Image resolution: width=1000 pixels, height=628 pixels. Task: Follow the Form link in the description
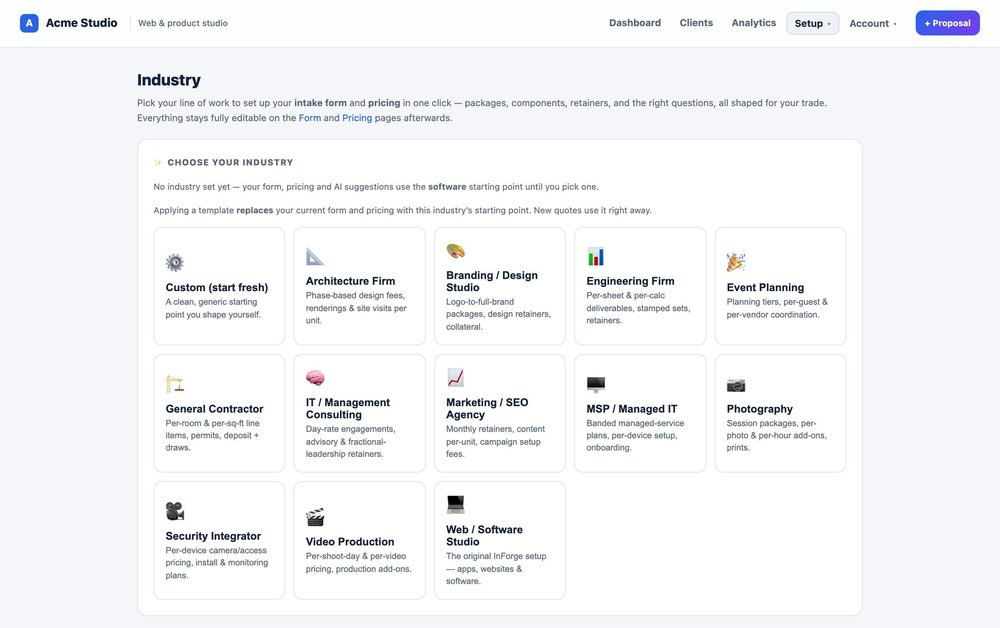coord(310,118)
